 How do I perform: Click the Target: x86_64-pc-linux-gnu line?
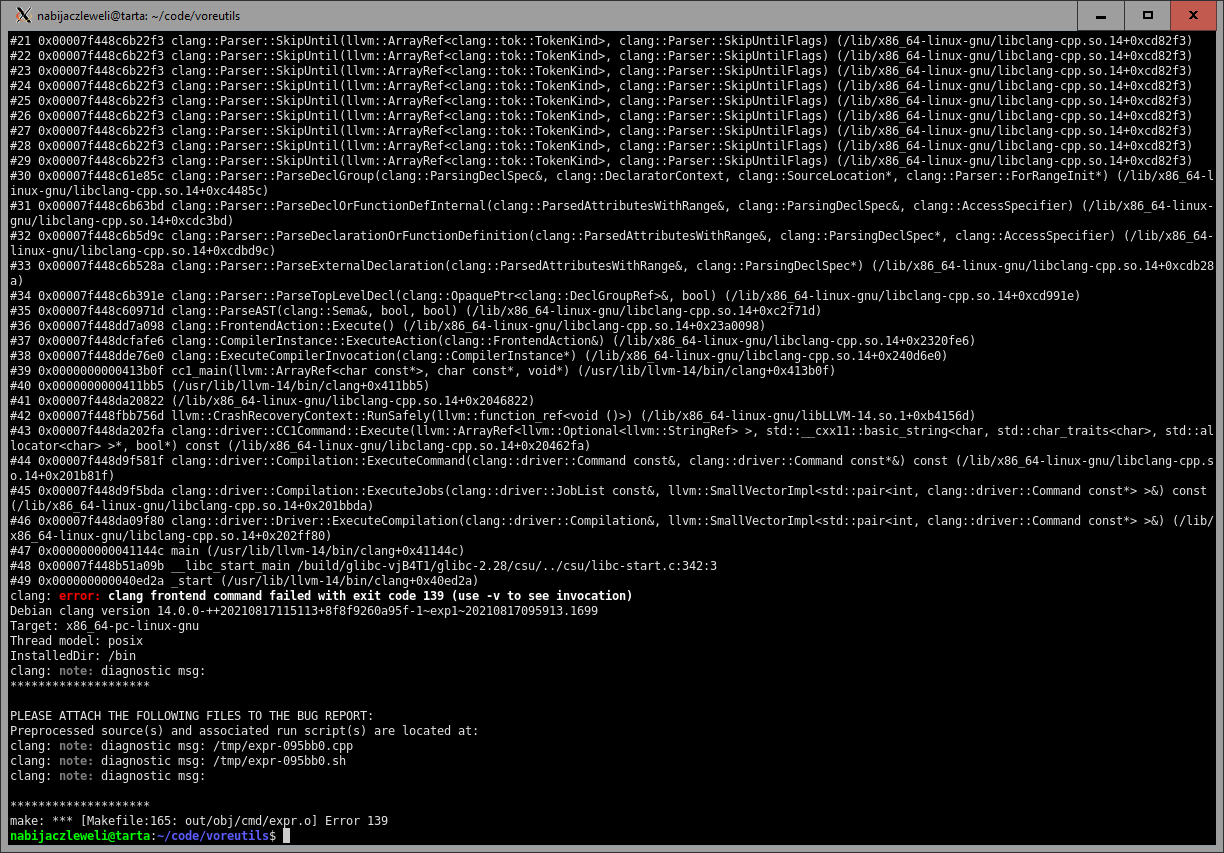coord(104,626)
